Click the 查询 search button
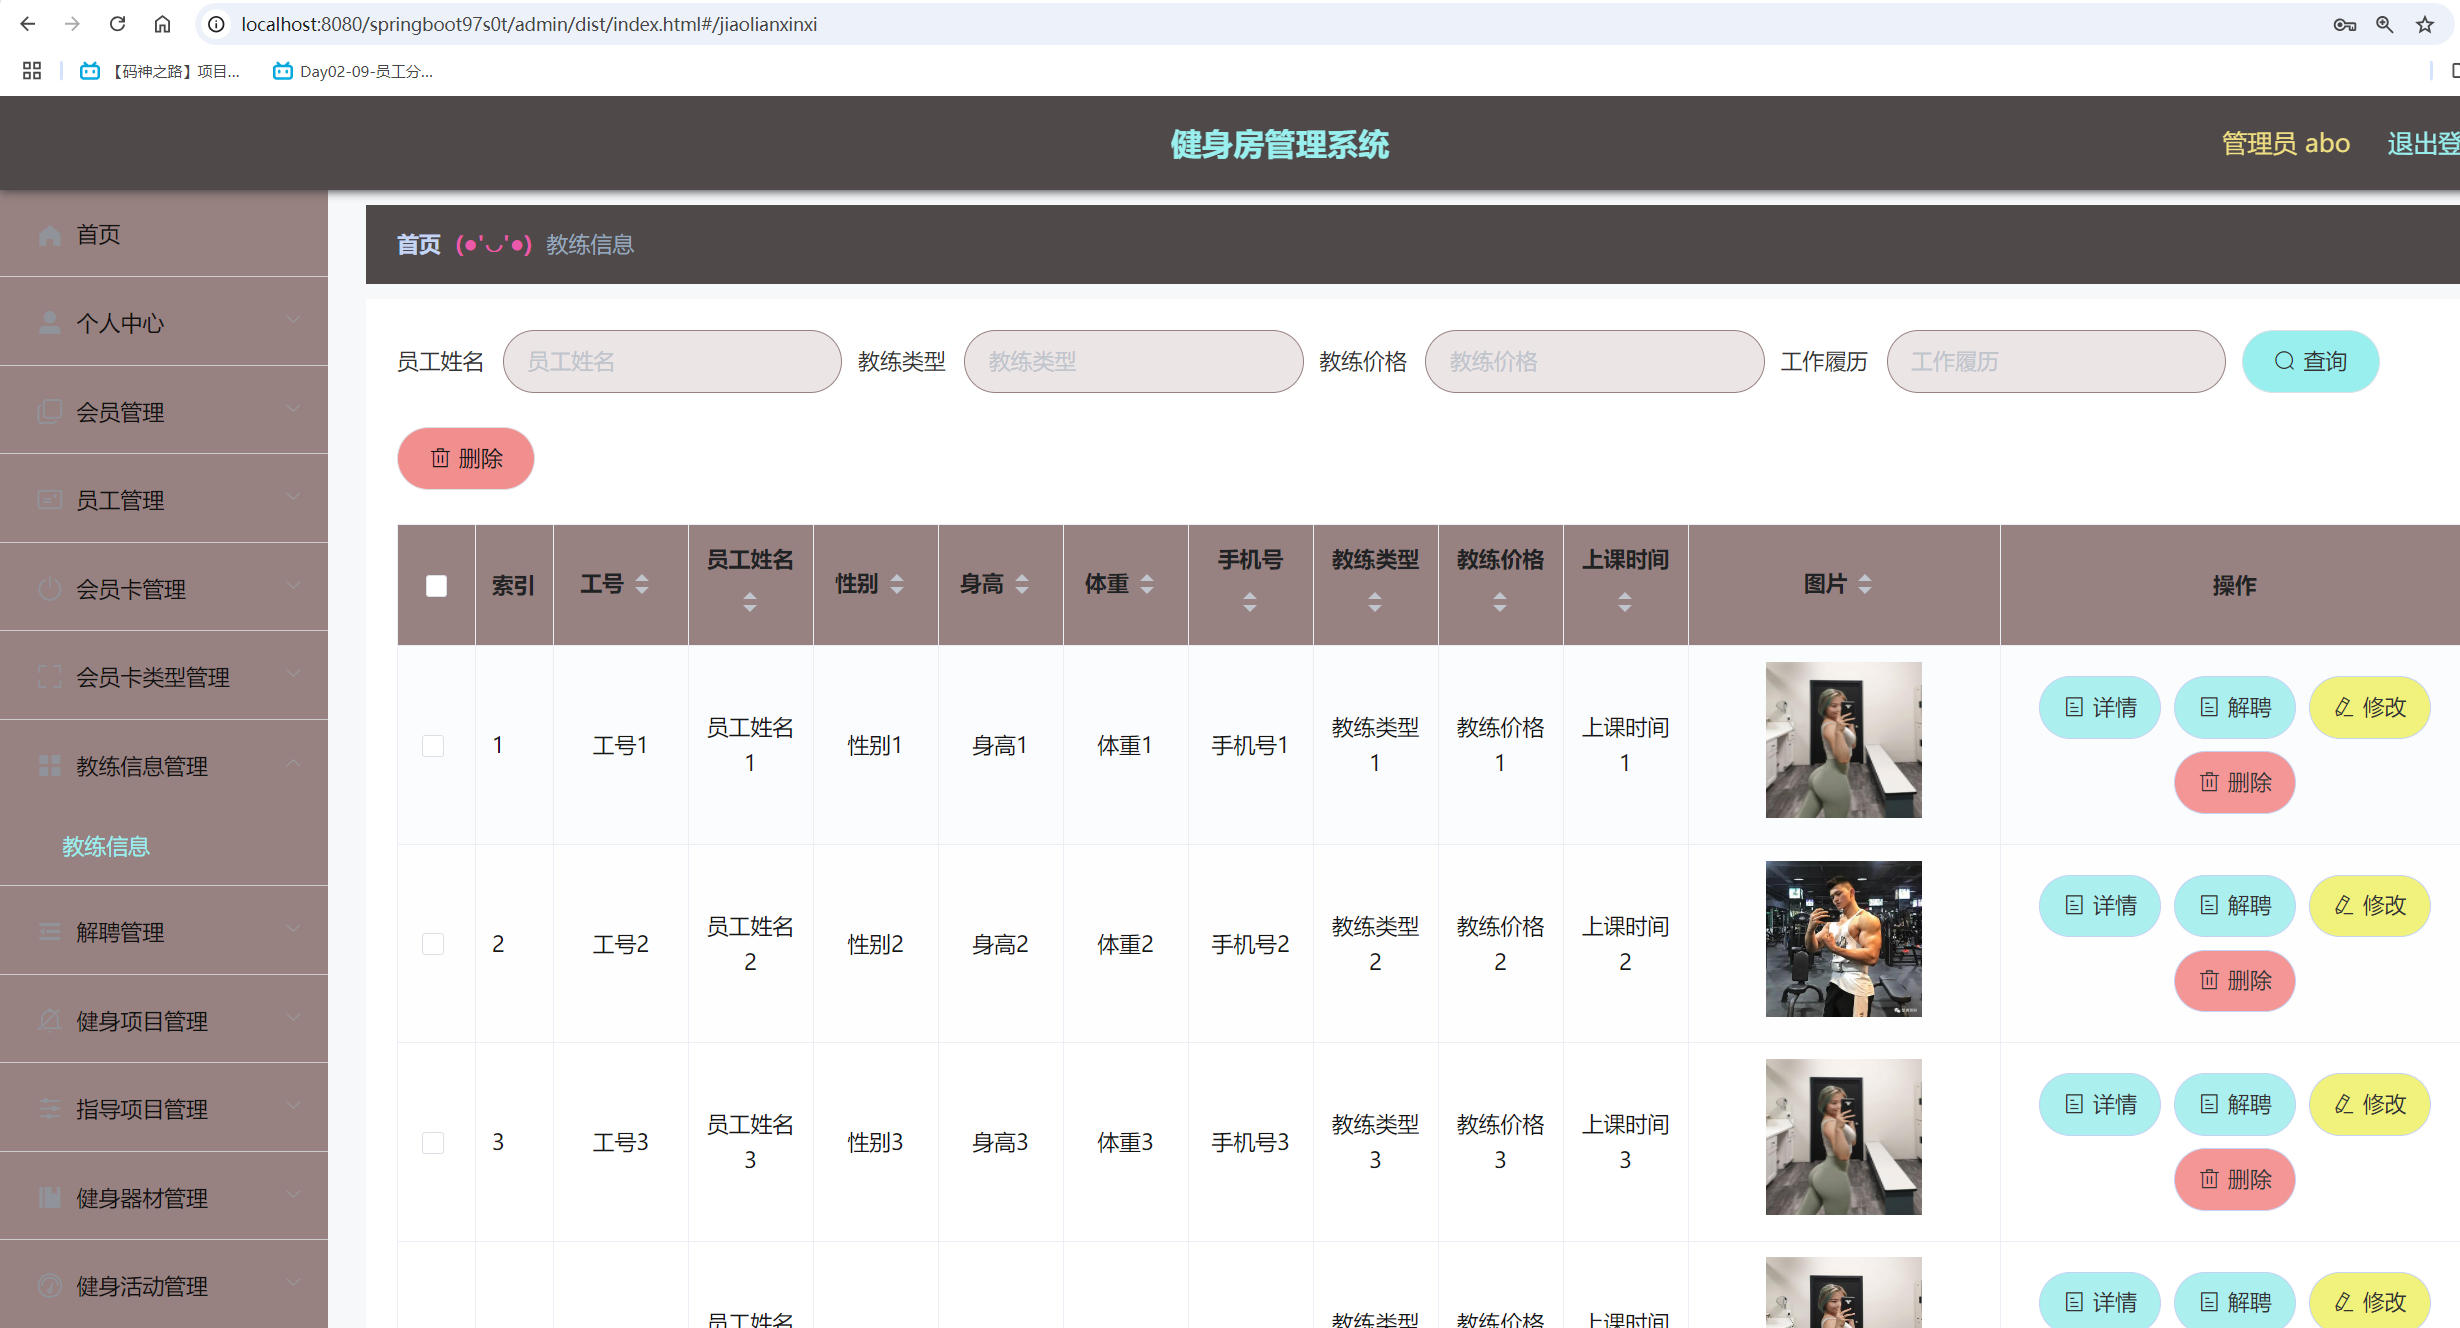 2310,361
